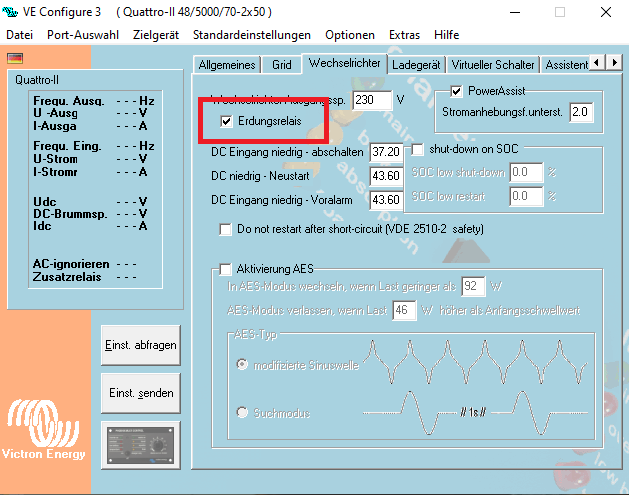The height and width of the screenshot is (495, 629).
Task: Click the Frequ. Ausg. readout
Action: [x=94, y=100]
